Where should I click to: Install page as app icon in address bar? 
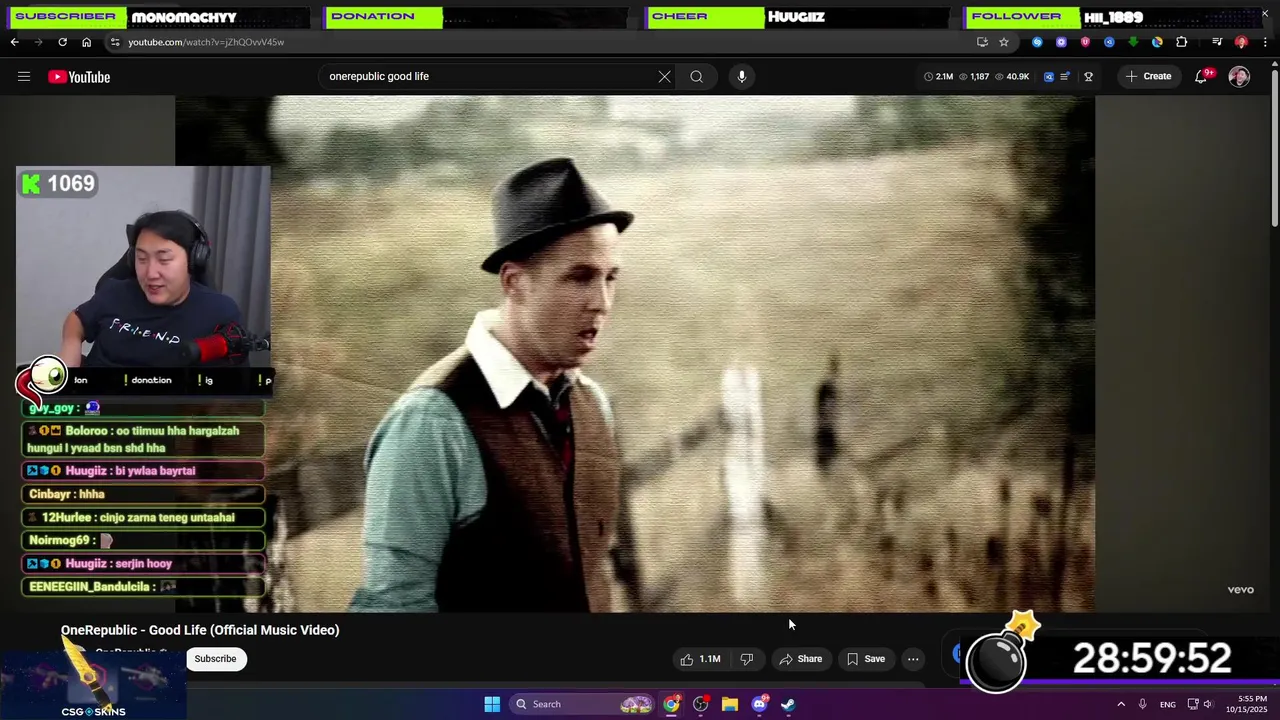click(982, 42)
